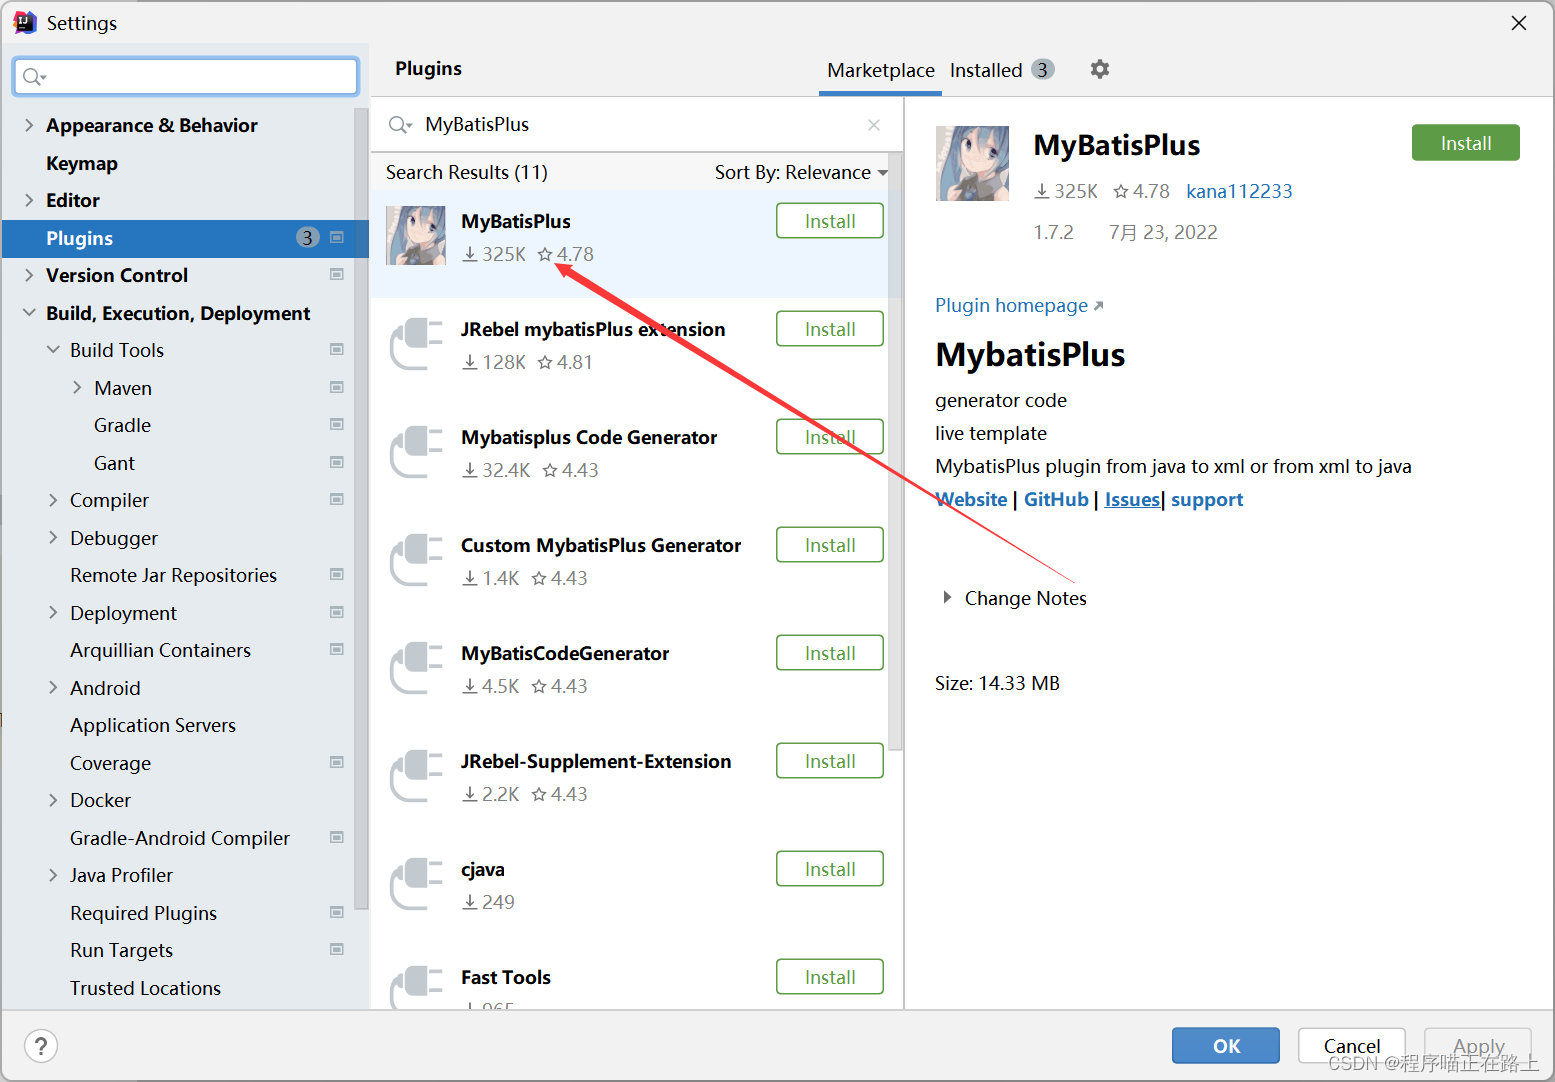This screenshot has height=1082, width=1555.
Task: Click the project-level icon beside Gant
Action: 337,463
